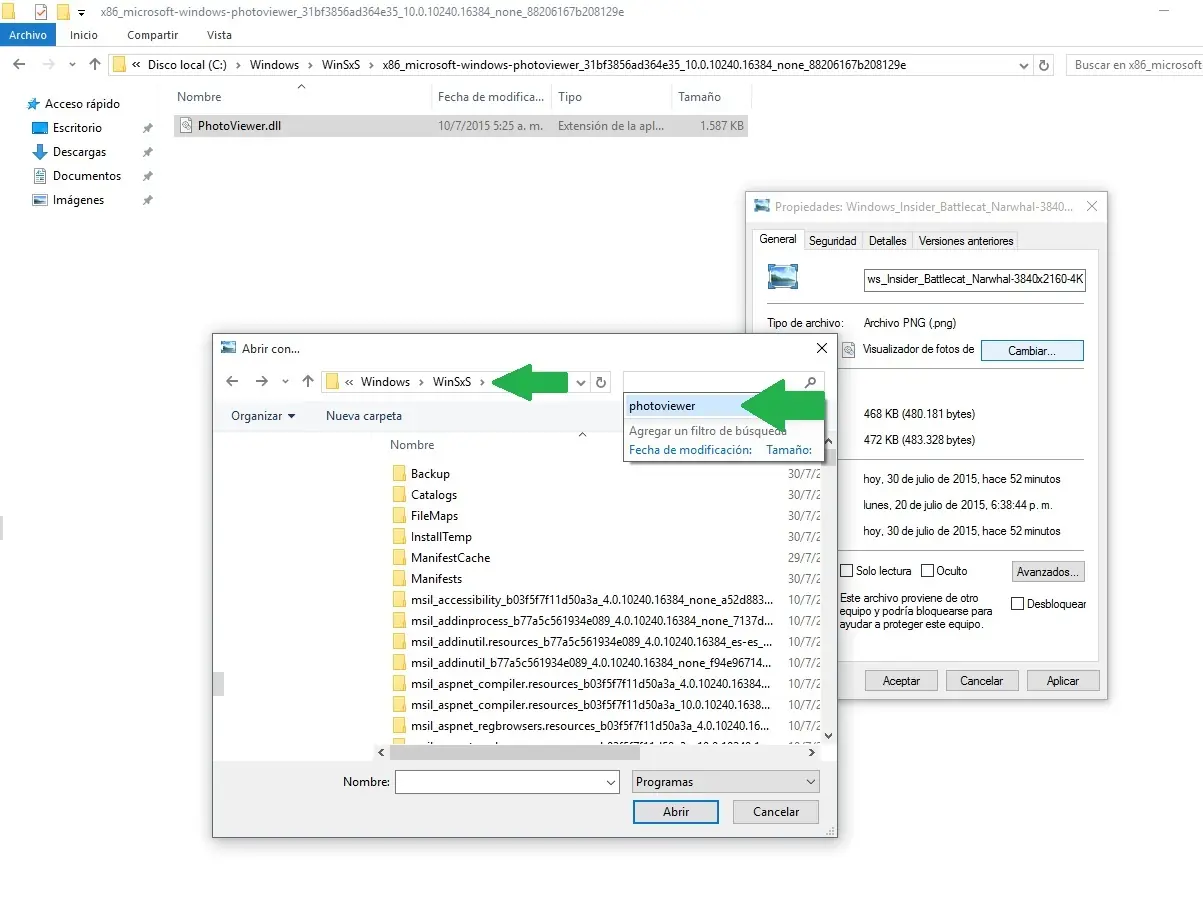The height and width of the screenshot is (916, 1203).
Task: Open the Archivo ribbon tab
Action: point(28,35)
